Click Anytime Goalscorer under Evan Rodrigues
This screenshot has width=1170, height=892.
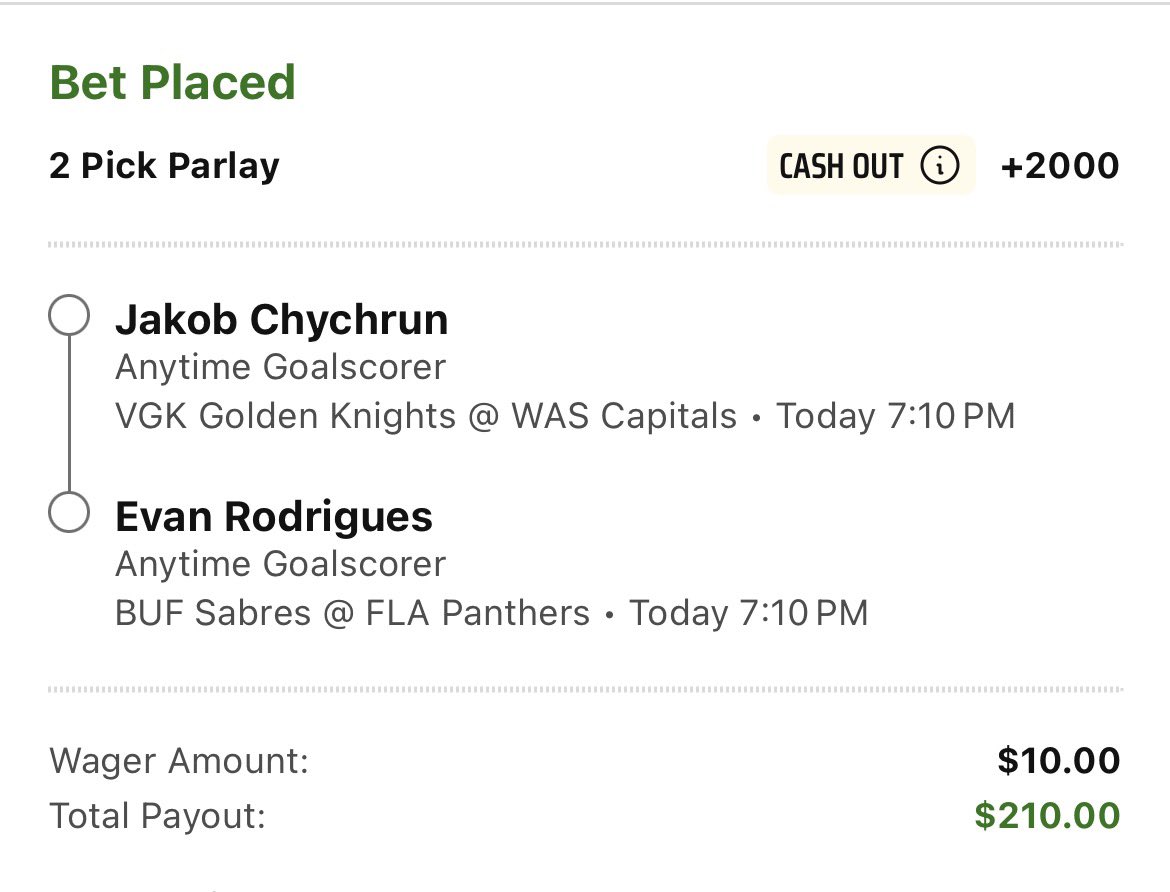pos(280,565)
